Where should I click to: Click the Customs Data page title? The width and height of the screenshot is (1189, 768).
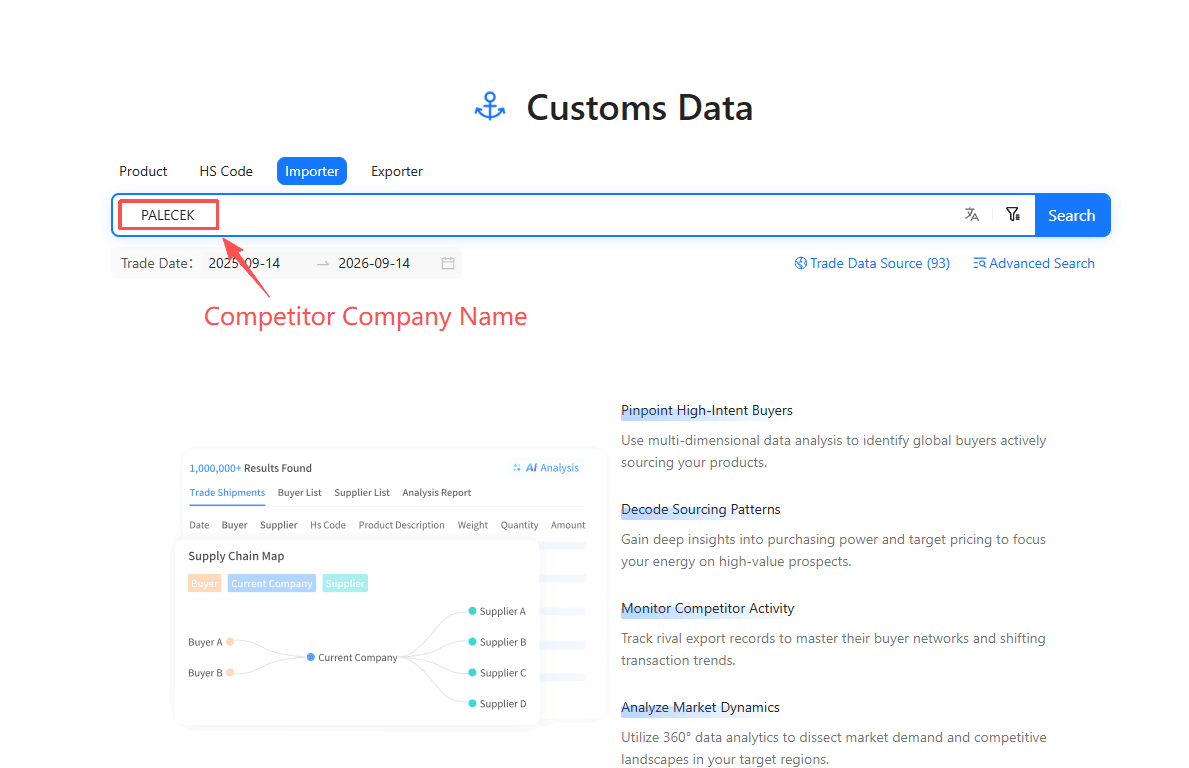point(639,107)
